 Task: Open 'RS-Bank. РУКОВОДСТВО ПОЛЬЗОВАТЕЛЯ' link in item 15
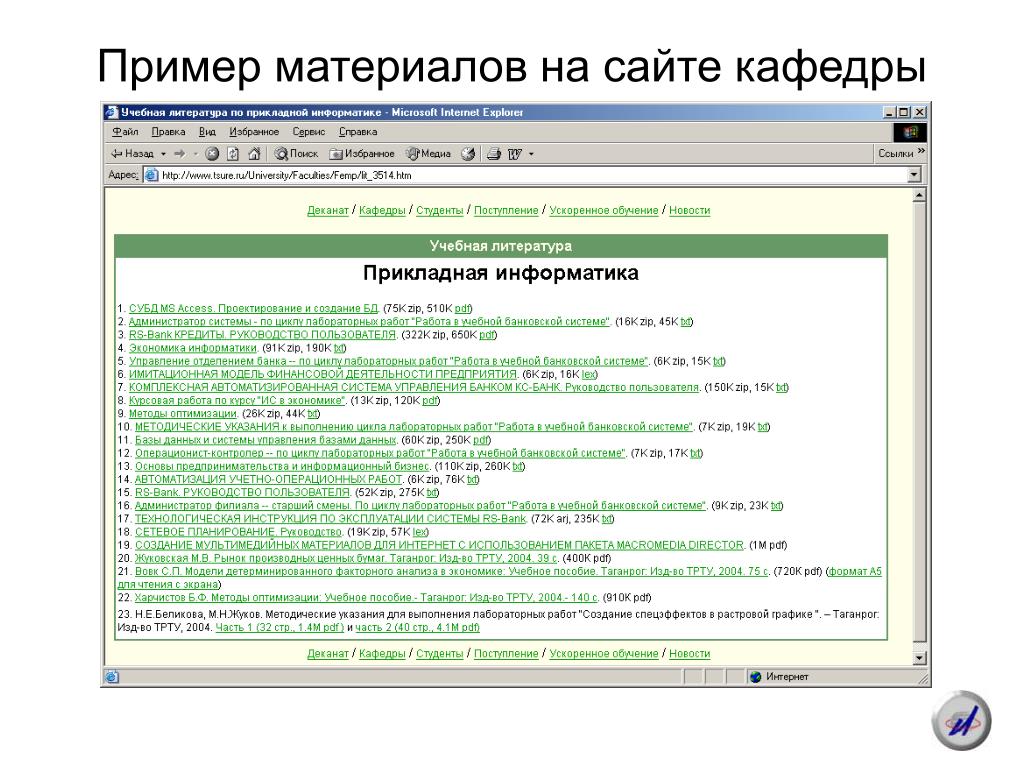pyautogui.click(x=242, y=492)
